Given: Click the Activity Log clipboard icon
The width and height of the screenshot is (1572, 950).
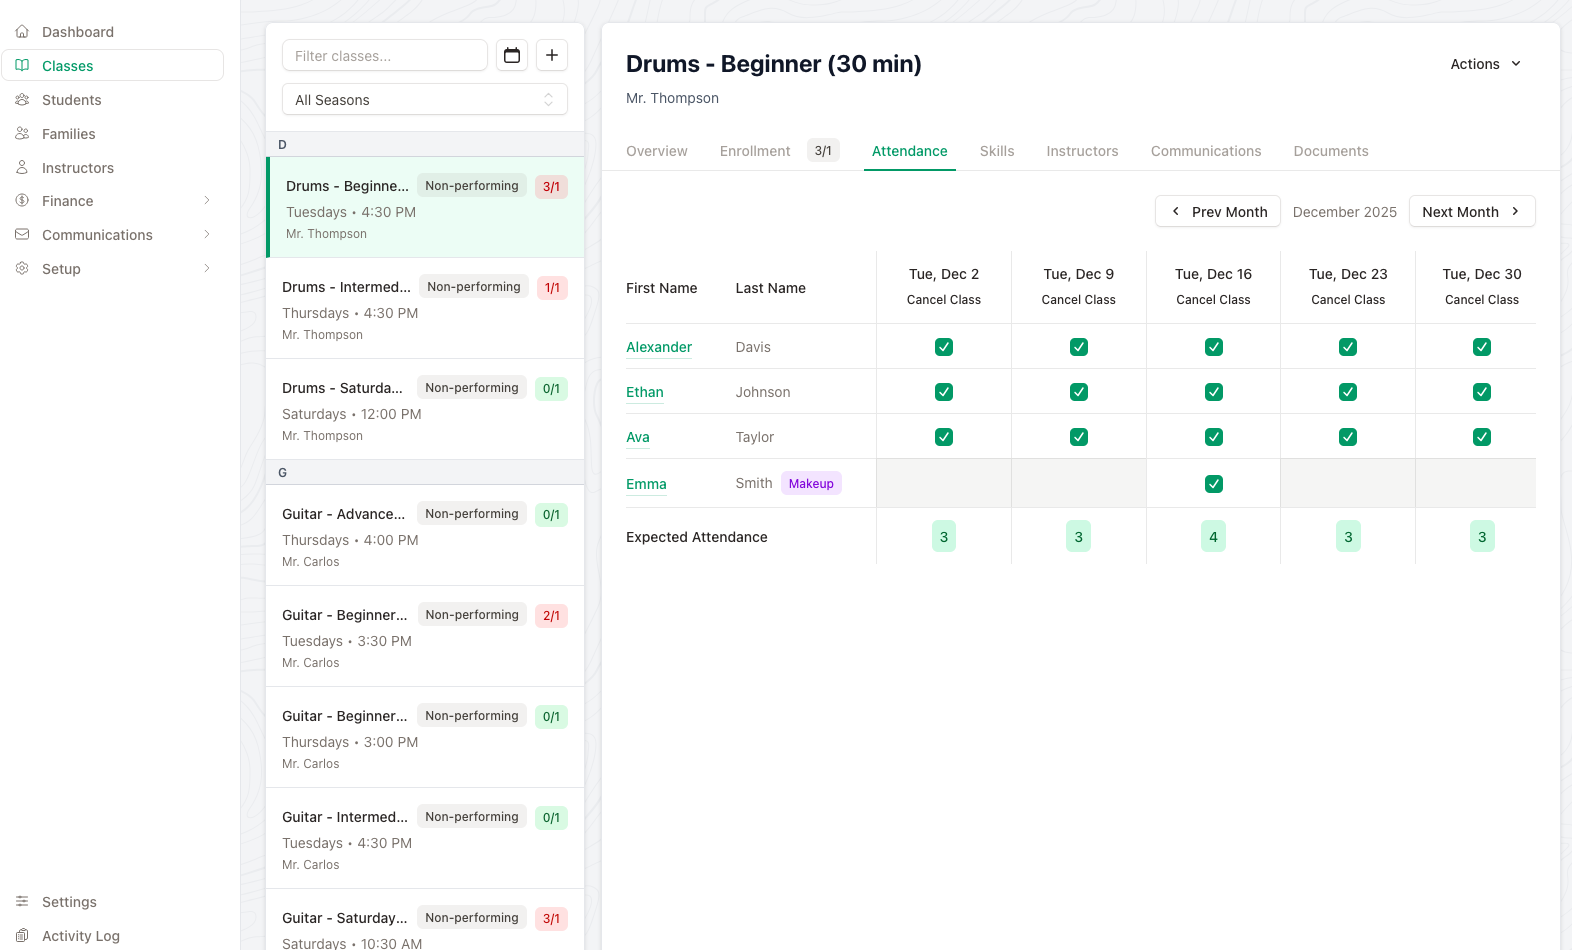Looking at the screenshot, I should click(22, 936).
